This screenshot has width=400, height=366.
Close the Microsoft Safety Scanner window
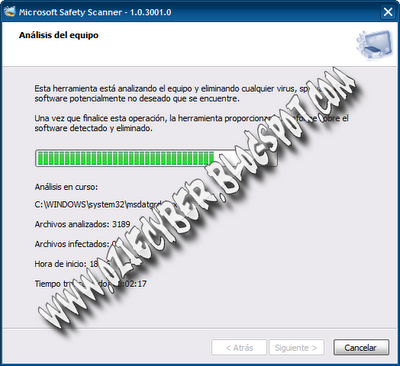click(388, 12)
